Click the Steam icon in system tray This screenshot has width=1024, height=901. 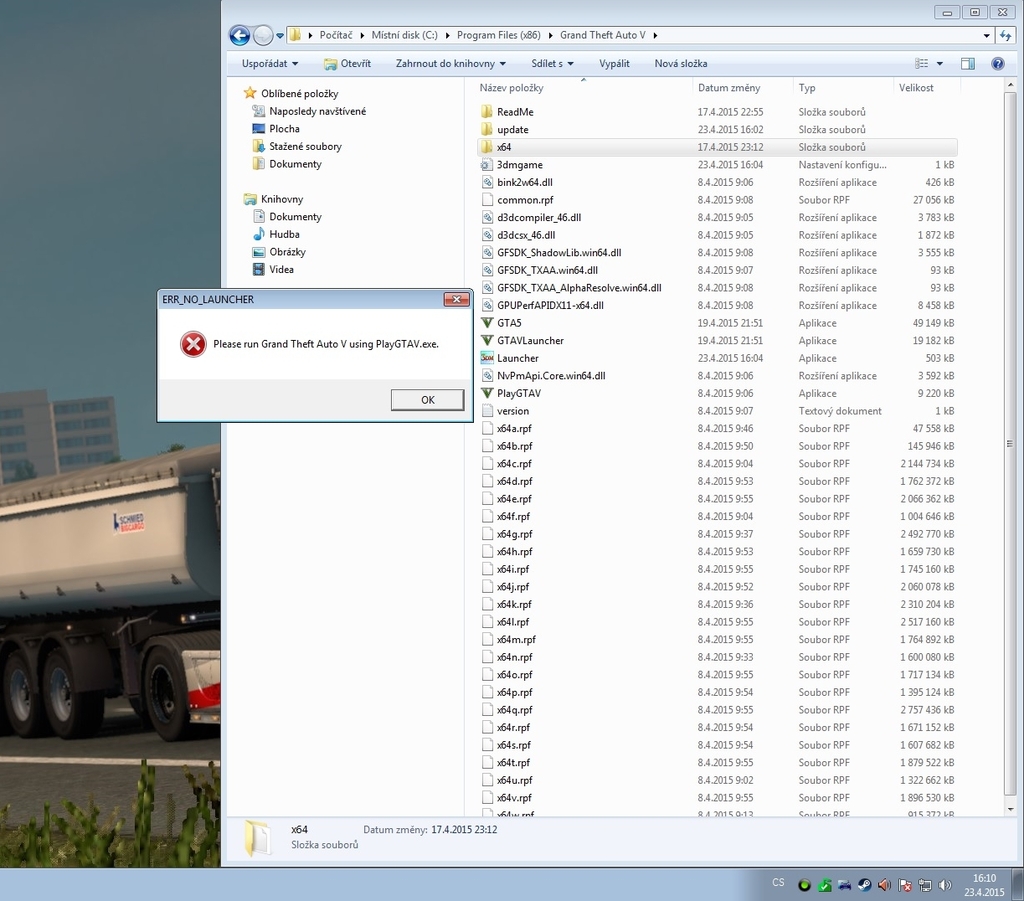tap(865, 885)
